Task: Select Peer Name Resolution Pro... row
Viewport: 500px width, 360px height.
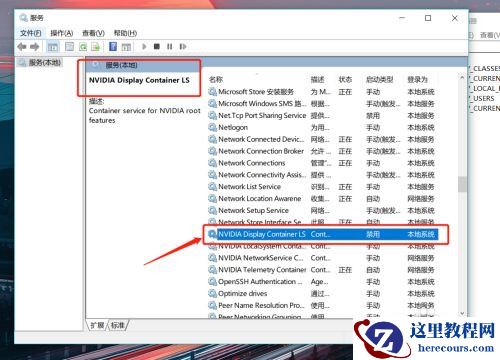Action: [x=322, y=305]
